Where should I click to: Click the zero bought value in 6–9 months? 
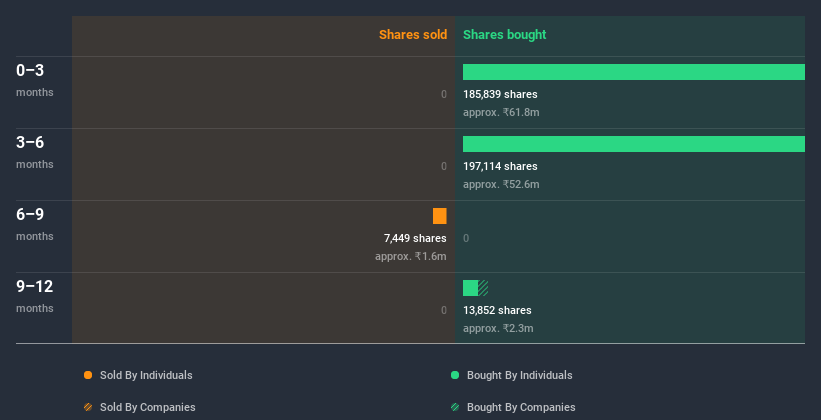pyautogui.click(x=466, y=238)
